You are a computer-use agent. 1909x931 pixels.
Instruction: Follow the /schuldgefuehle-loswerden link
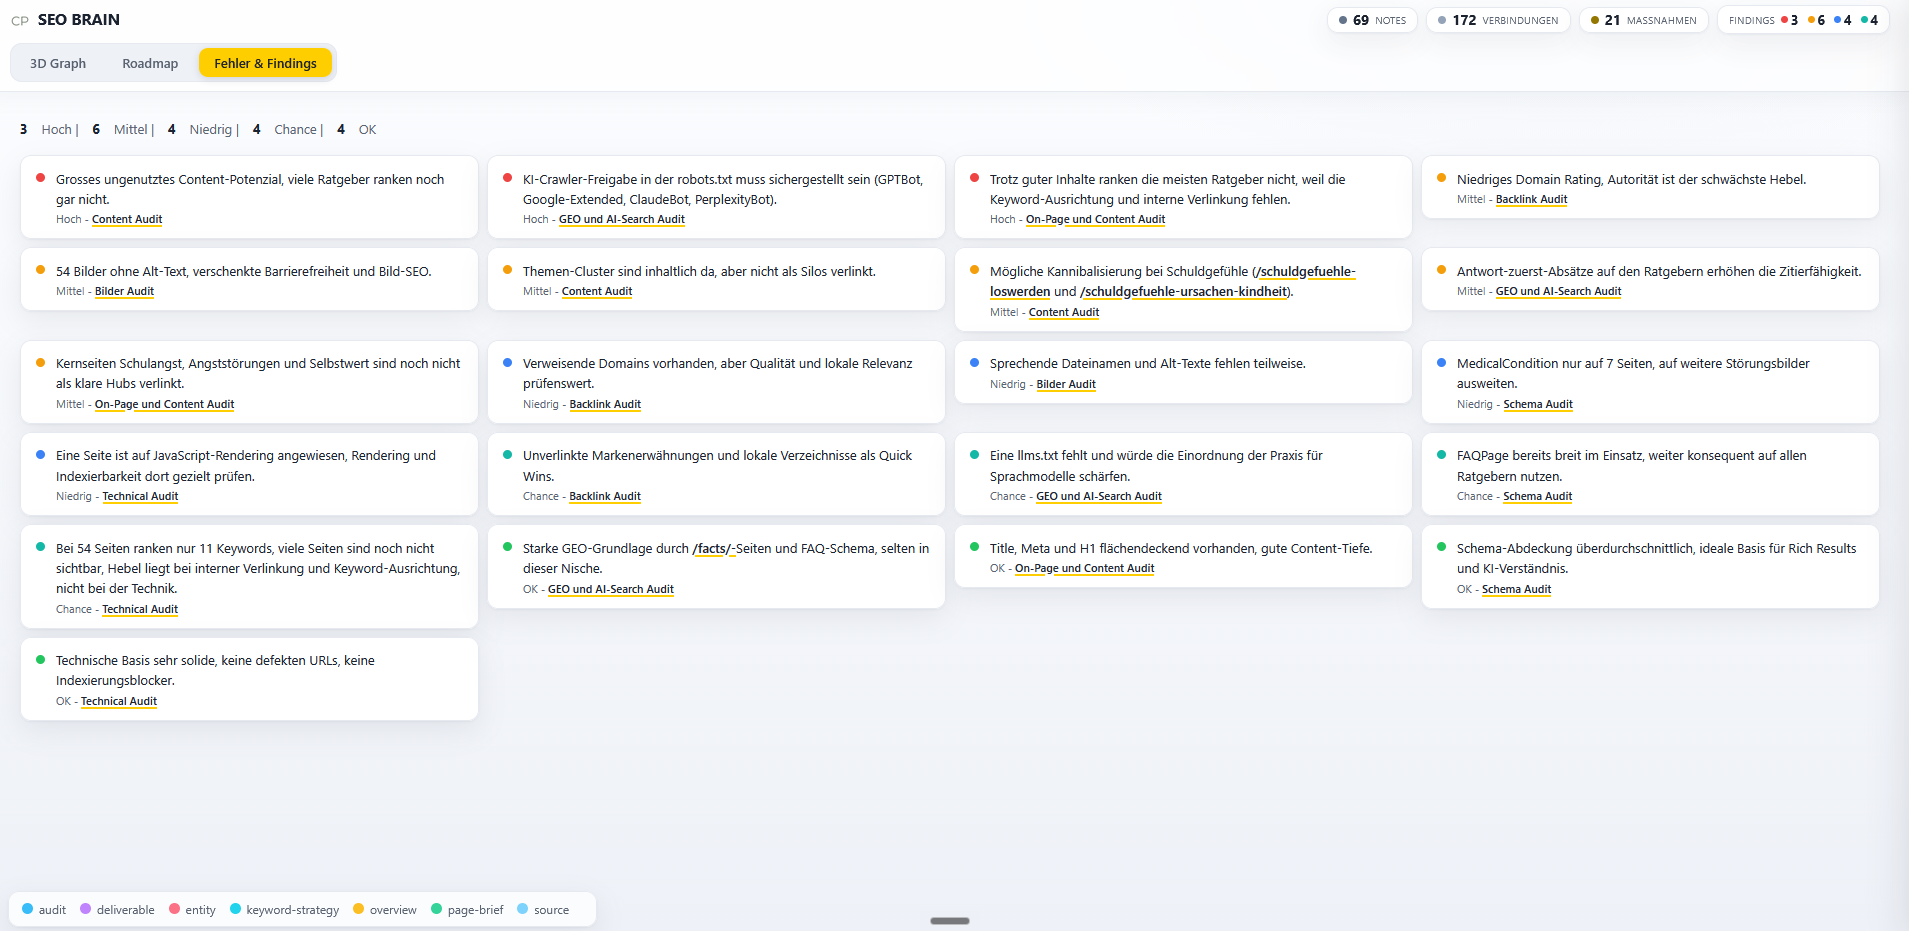(x=1173, y=281)
